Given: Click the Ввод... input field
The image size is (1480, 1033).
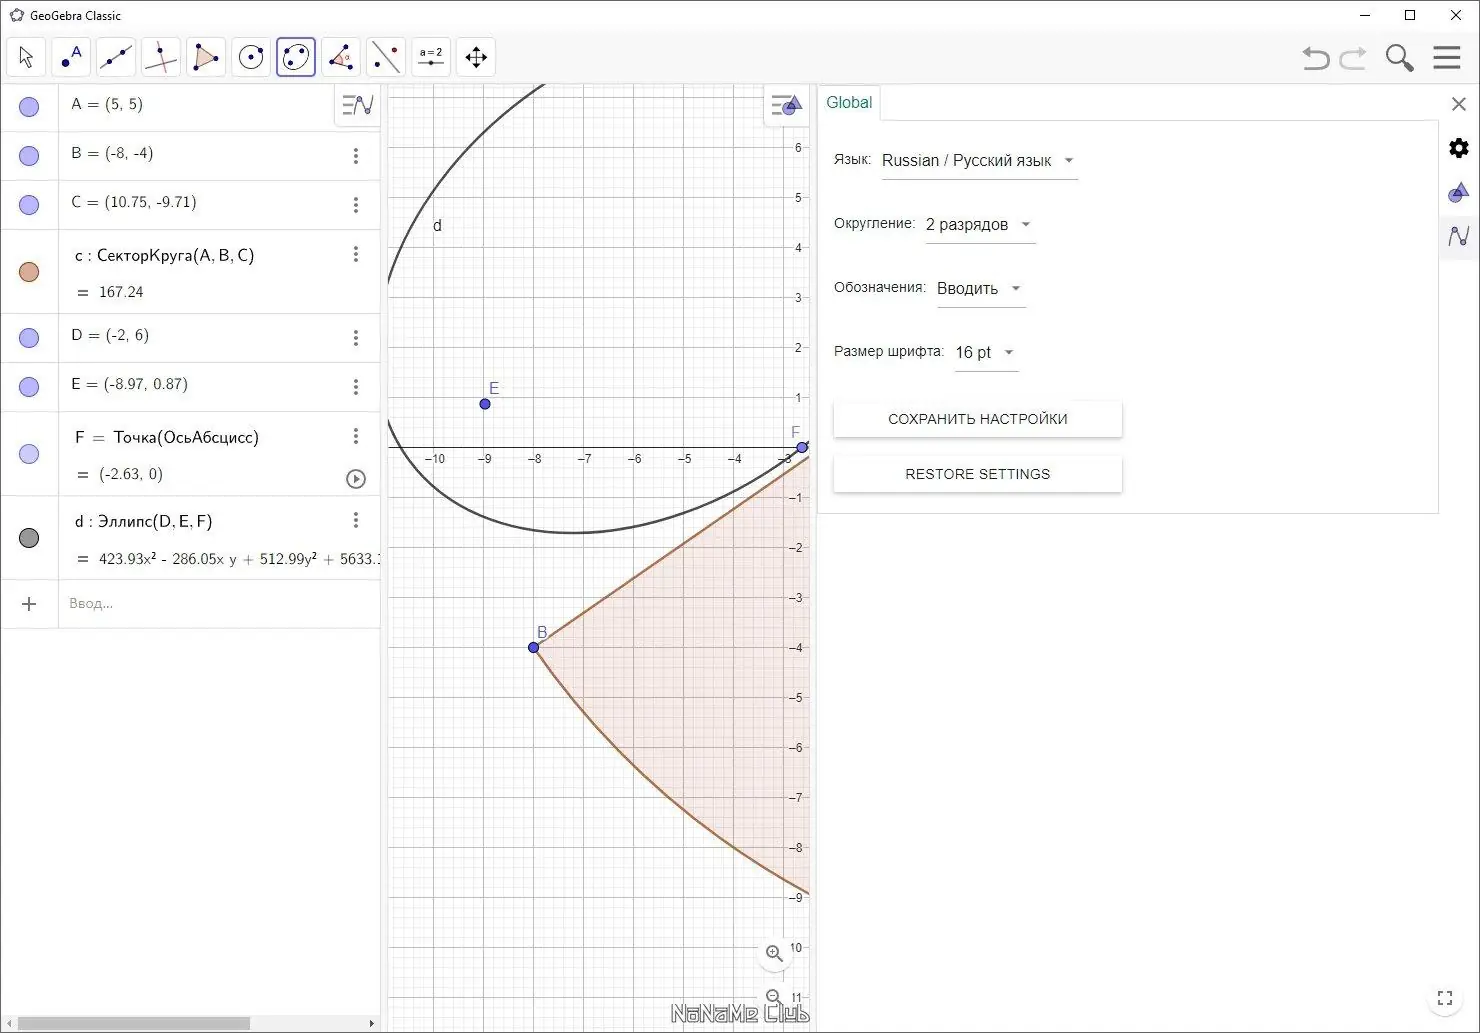Looking at the screenshot, I should (220, 604).
